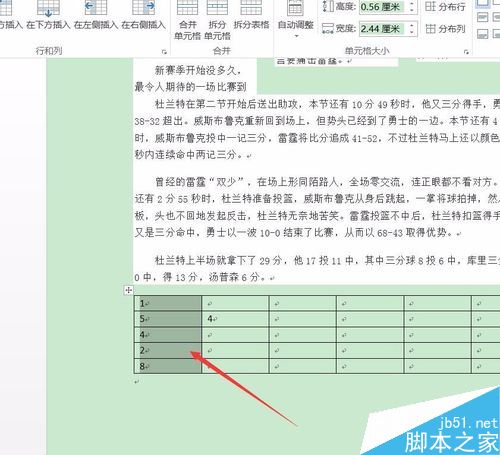Image resolution: width=500 pixels, height=455 pixels.
Task: Click paragraph starting 杜兰特上半场就拿下了
Action: (317, 269)
